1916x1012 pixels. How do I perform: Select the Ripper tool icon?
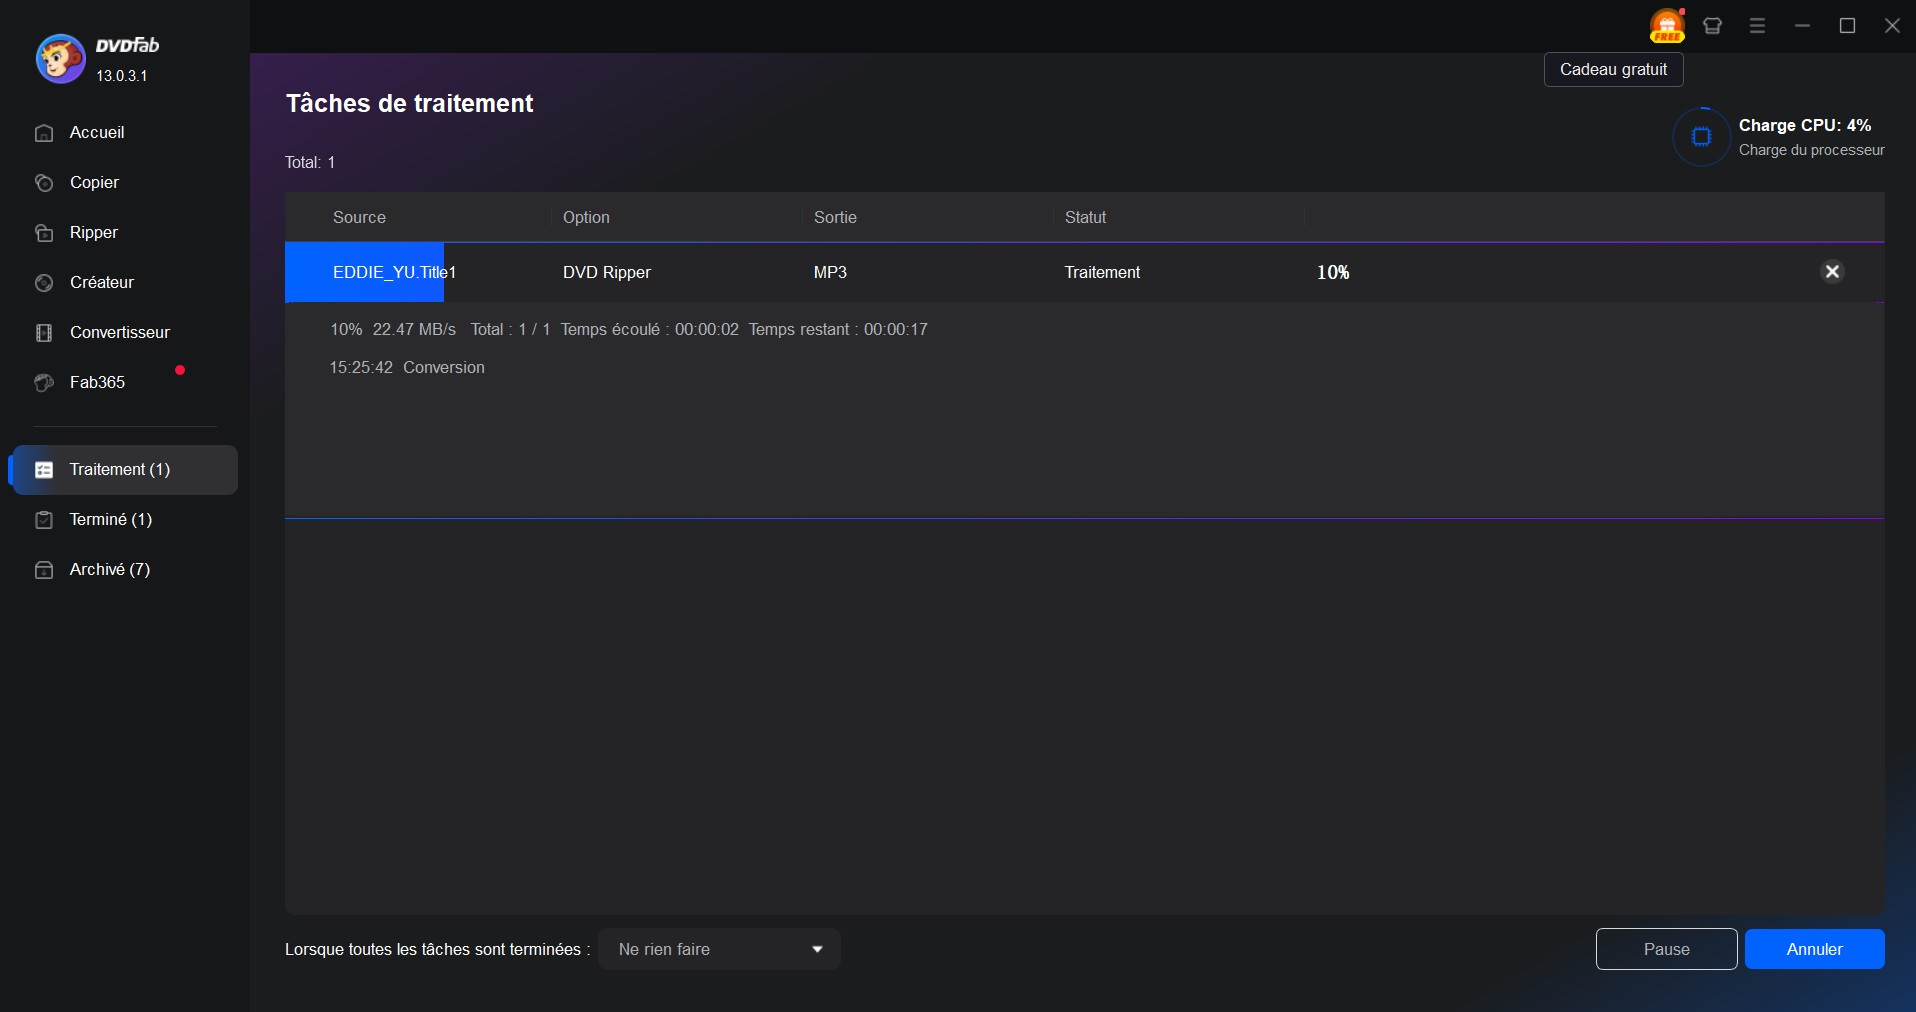click(45, 232)
